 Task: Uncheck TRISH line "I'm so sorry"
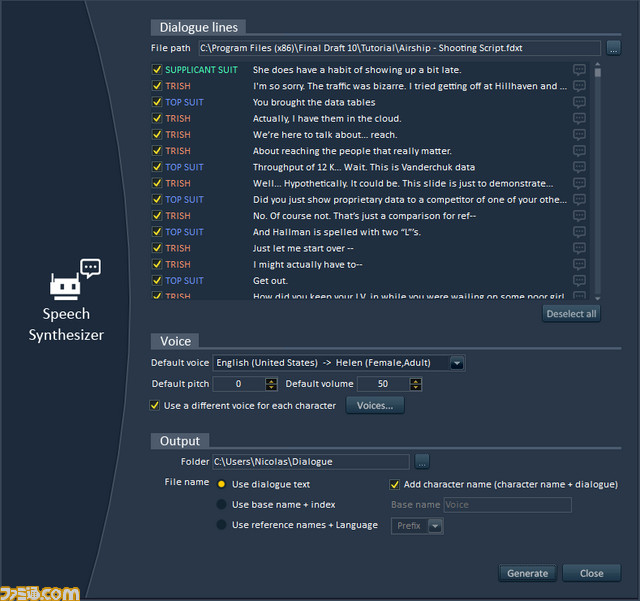[x=157, y=86]
